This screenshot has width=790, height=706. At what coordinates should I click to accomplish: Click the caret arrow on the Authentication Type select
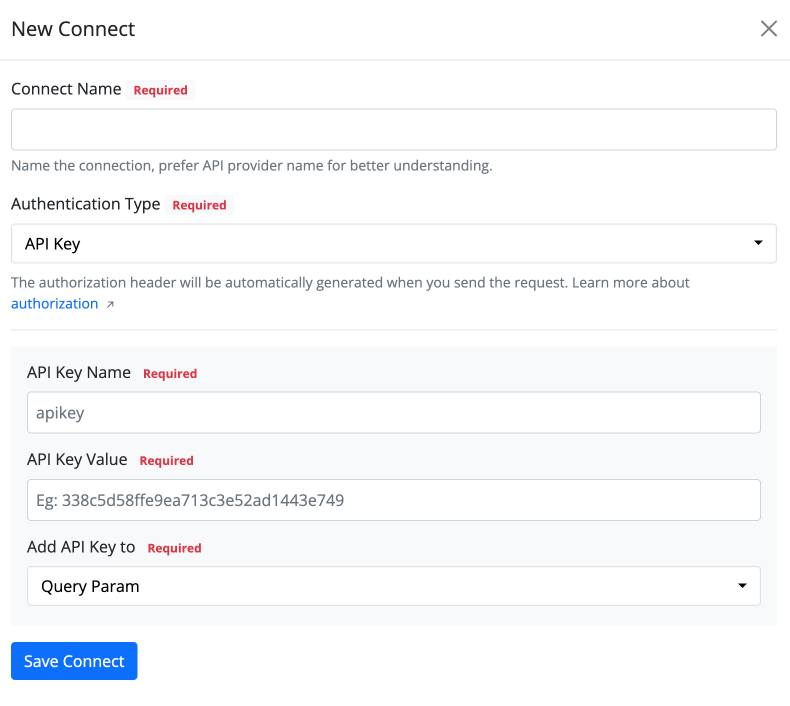pos(758,243)
